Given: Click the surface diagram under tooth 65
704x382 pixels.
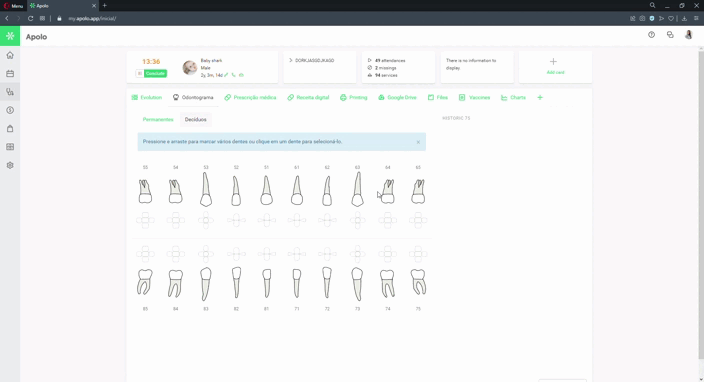Looking at the screenshot, I should (418, 220).
